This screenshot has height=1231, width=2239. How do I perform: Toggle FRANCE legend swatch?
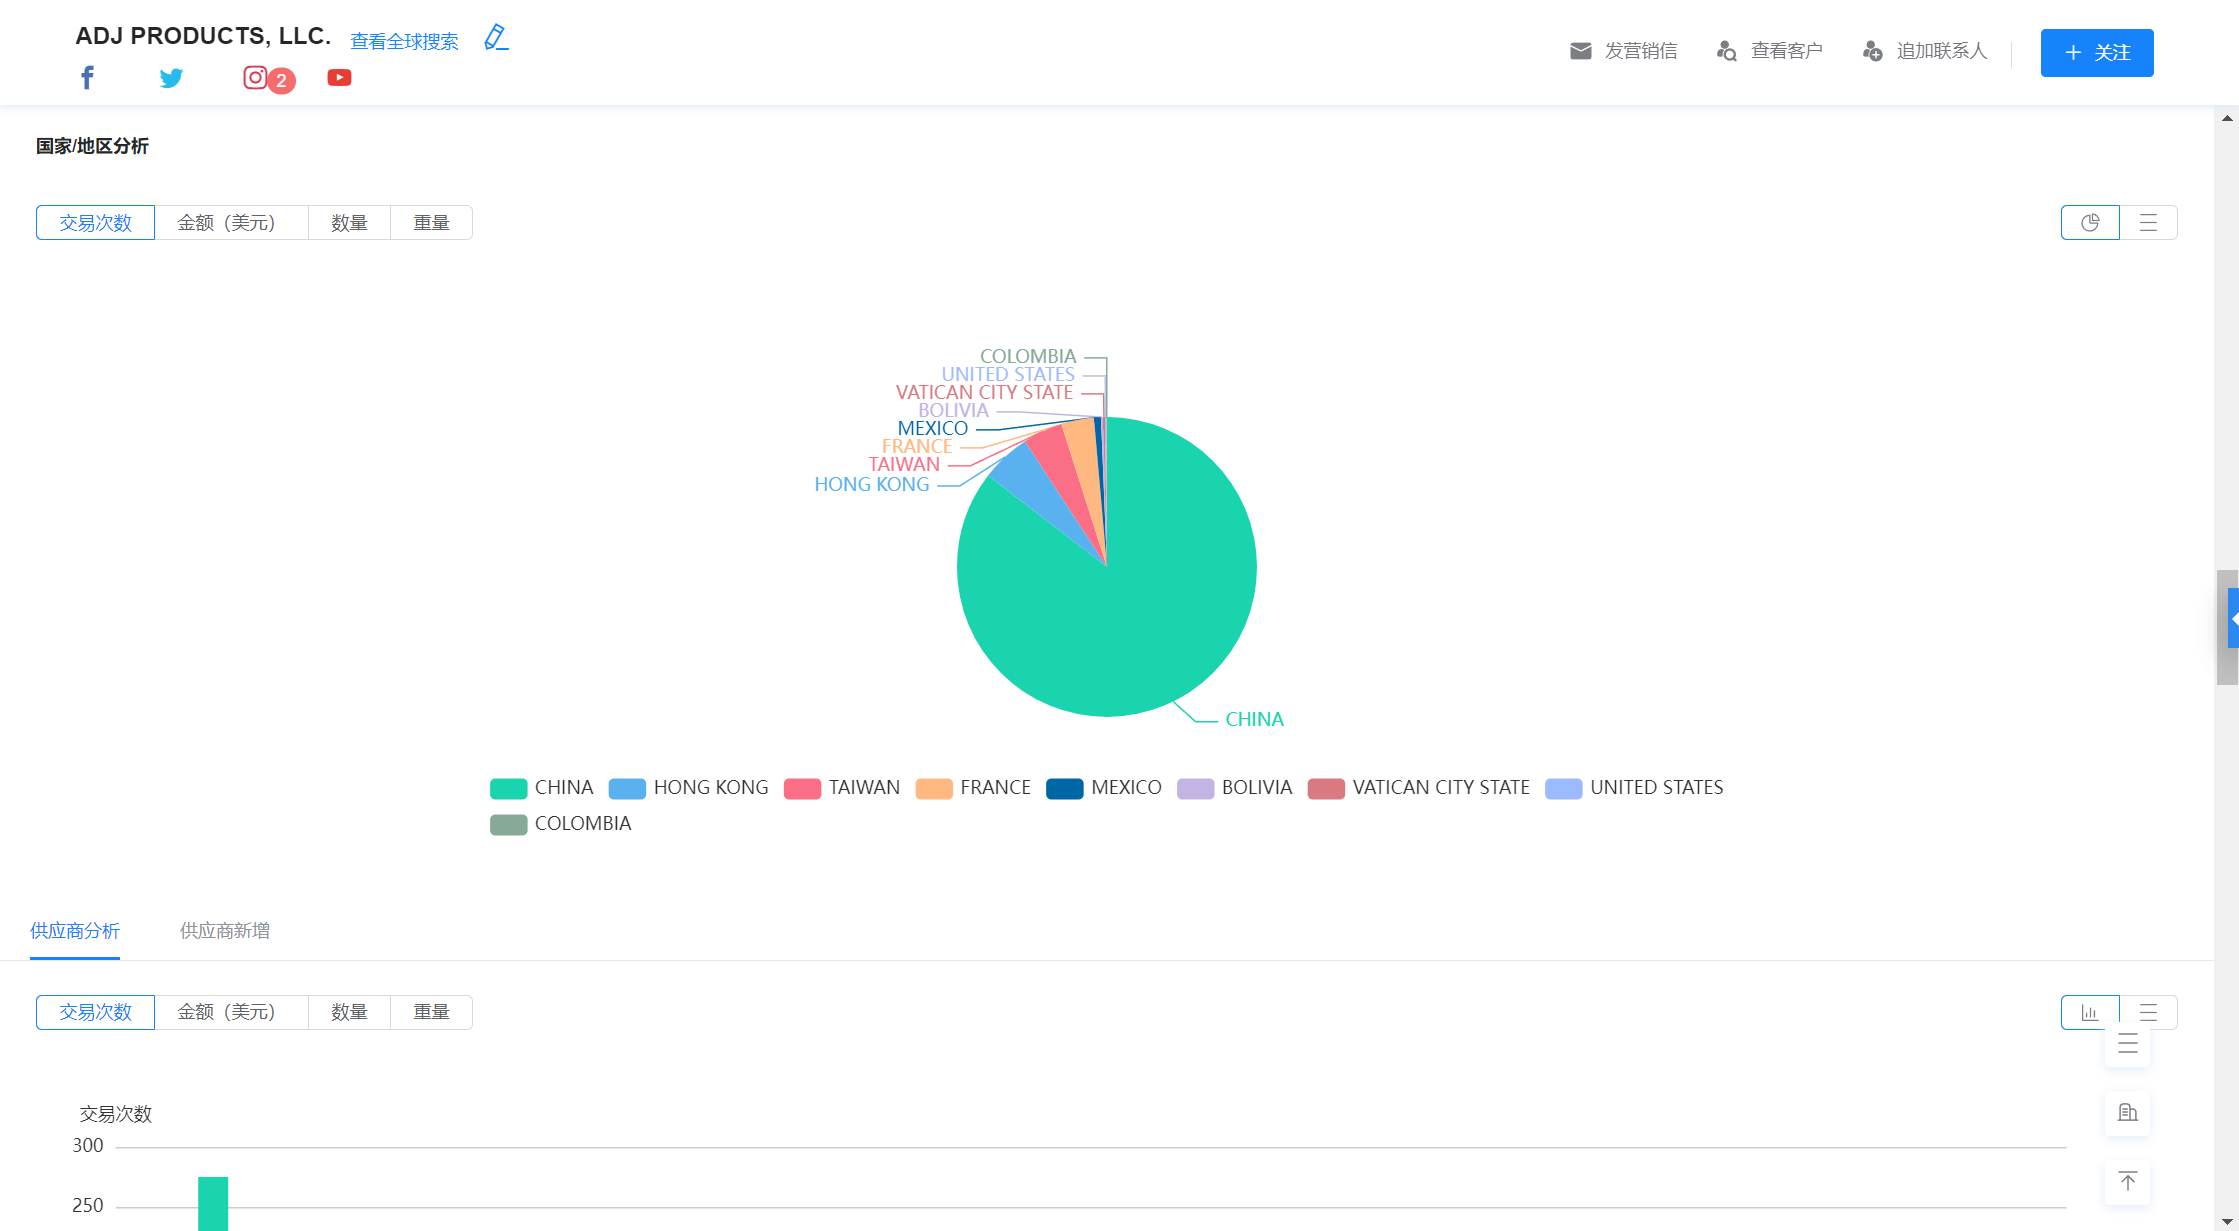click(x=934, y=788)
